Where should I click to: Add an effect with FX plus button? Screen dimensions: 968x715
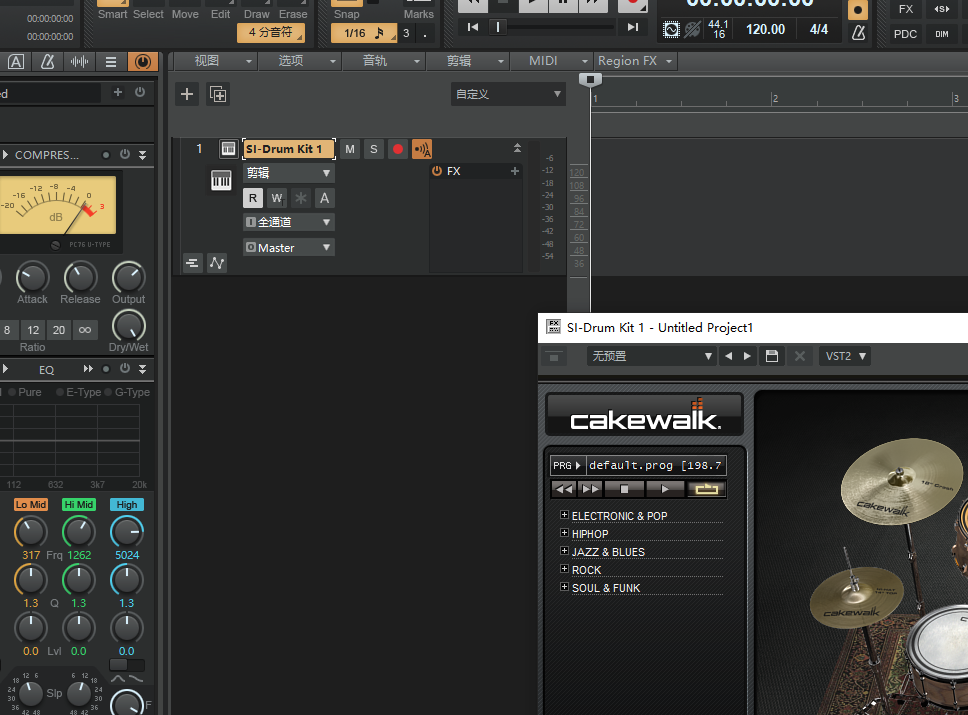pyautogui.click(x=515, y=171)
